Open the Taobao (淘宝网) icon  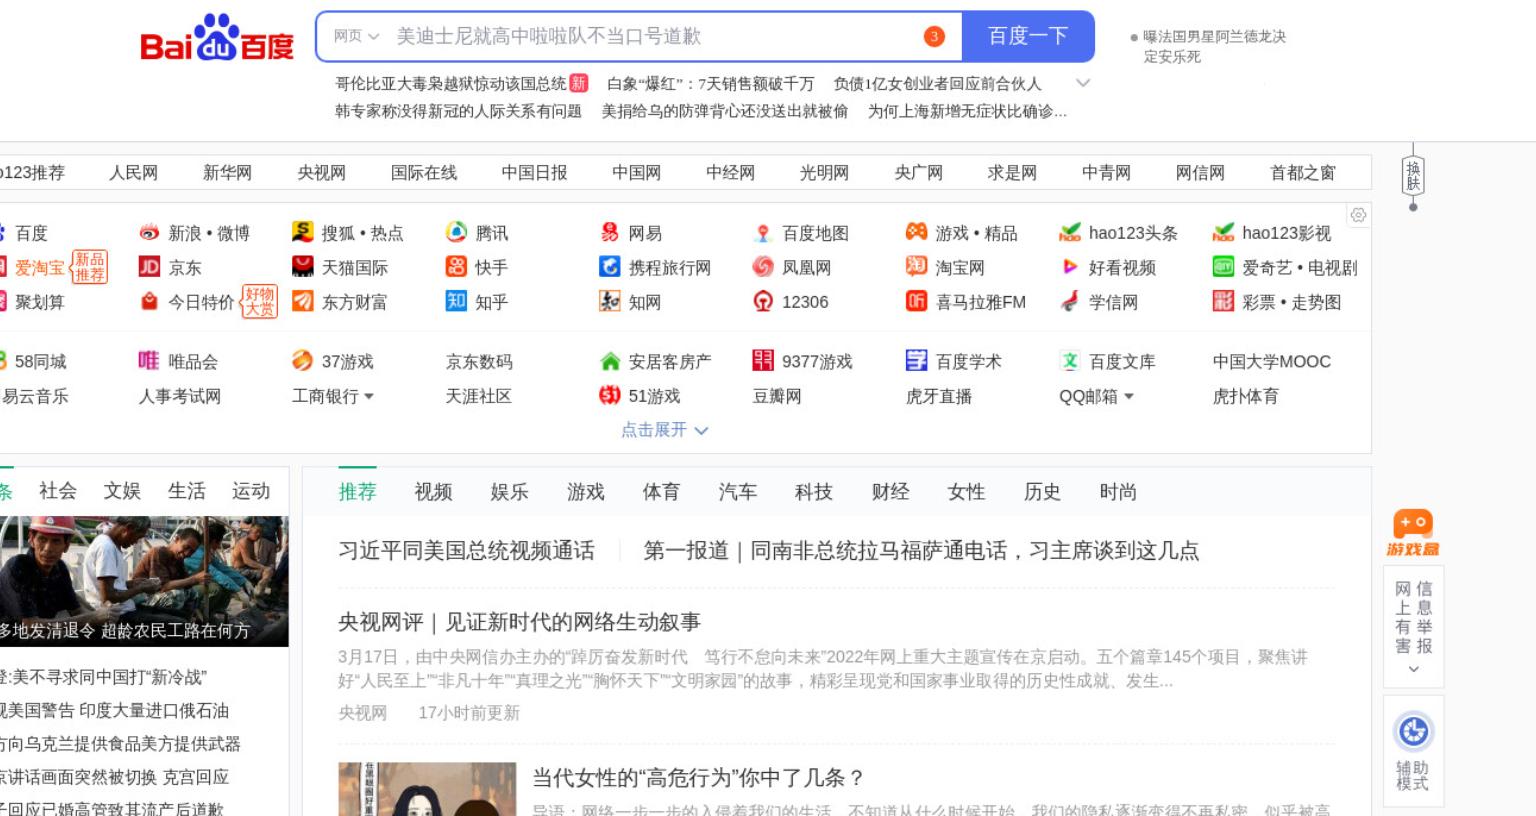click(916, 267)
